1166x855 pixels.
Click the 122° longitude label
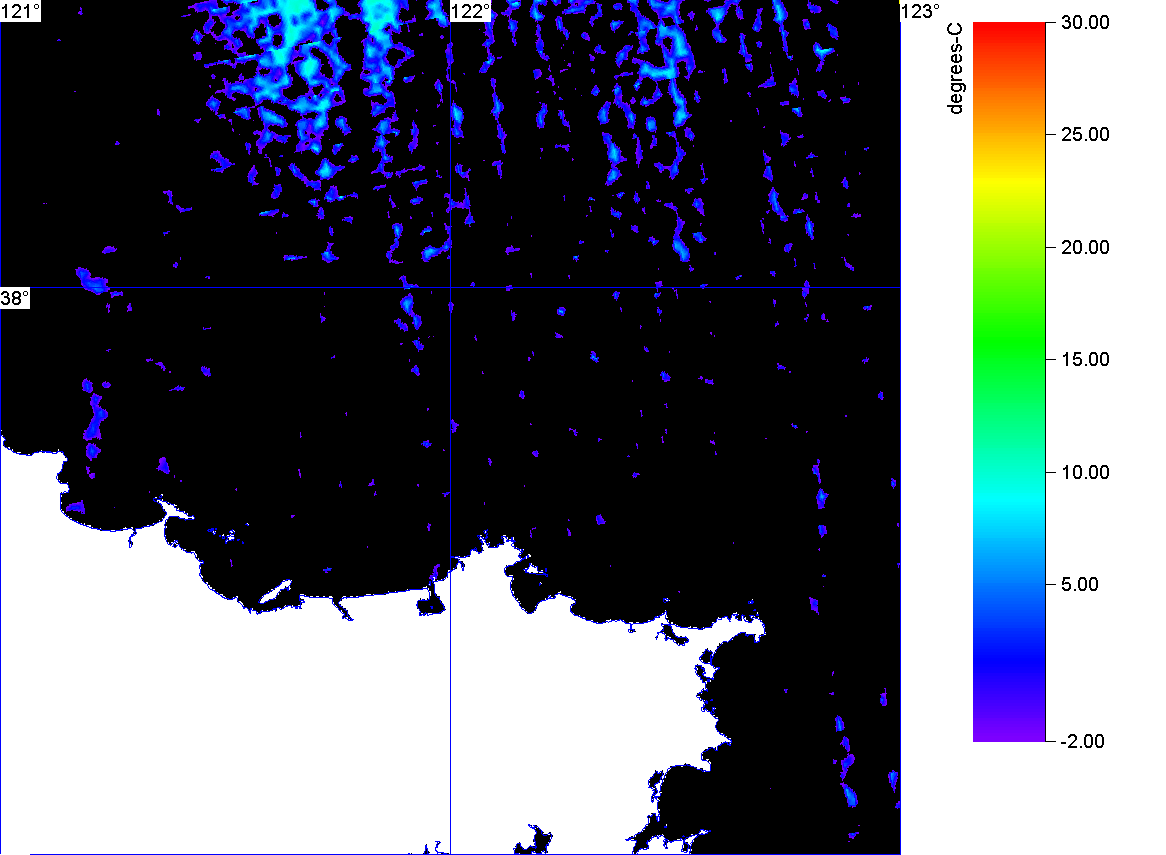click(471, 11)
